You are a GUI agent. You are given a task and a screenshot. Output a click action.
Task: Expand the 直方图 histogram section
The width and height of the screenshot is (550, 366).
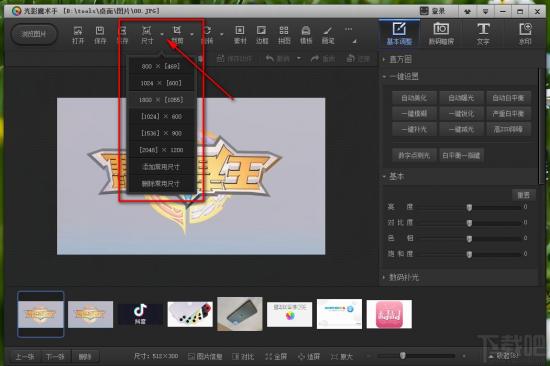coord(398,59)
